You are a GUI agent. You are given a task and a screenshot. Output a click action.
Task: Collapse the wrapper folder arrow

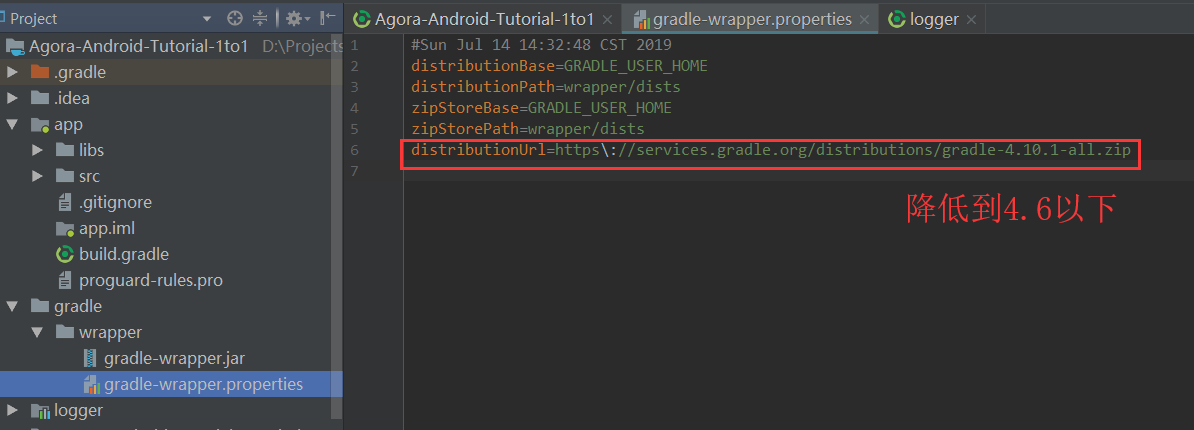click(x=37, y=333)
